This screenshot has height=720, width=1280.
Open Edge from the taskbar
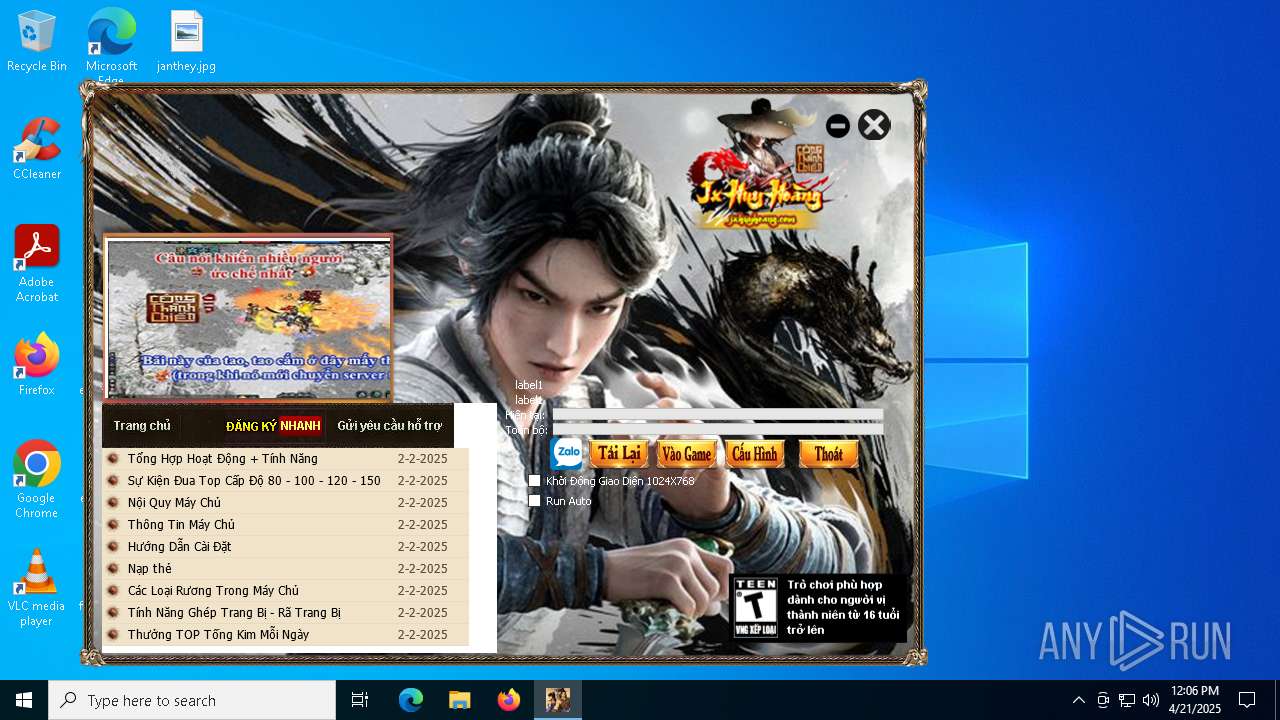click(411, 700)
